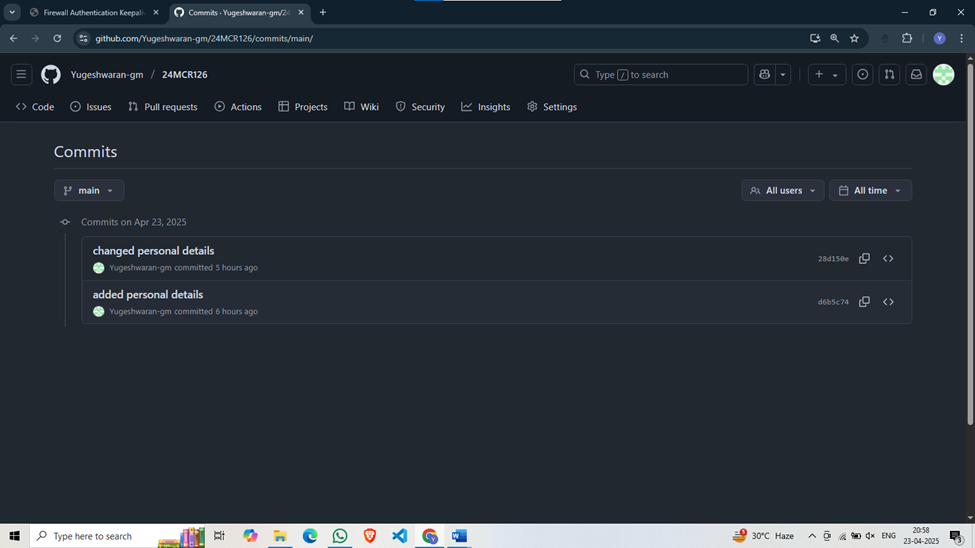Click the taskbar 'Type here to search' box
Viewport: 975px width, 548px height.
[x=116, y=536]
